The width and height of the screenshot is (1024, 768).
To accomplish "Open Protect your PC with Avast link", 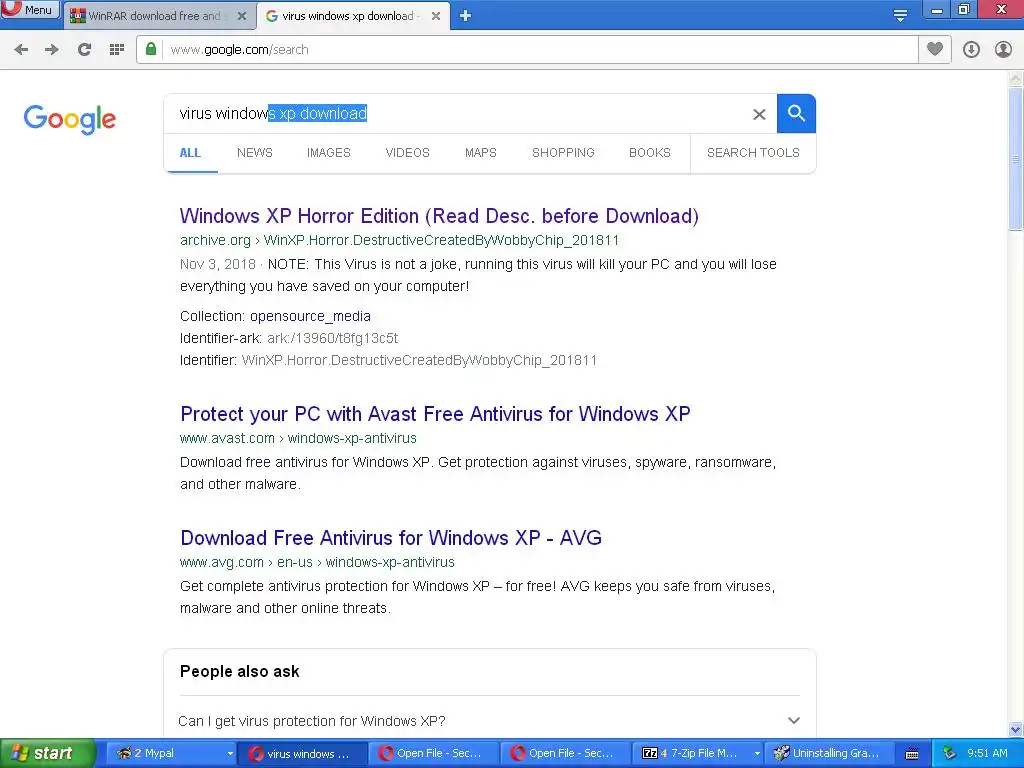I will [x=436, y=414].
